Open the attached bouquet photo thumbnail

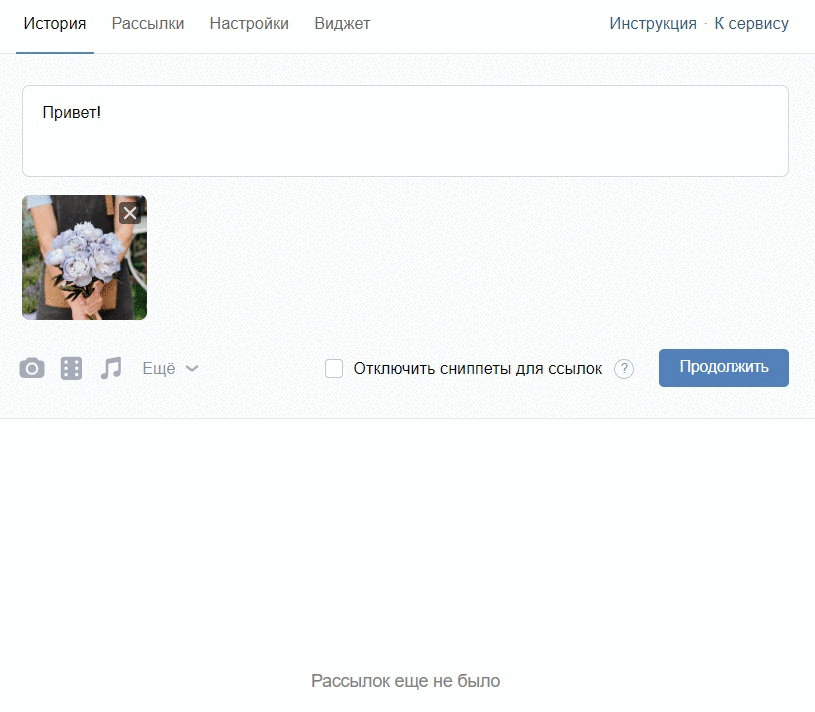84,257
